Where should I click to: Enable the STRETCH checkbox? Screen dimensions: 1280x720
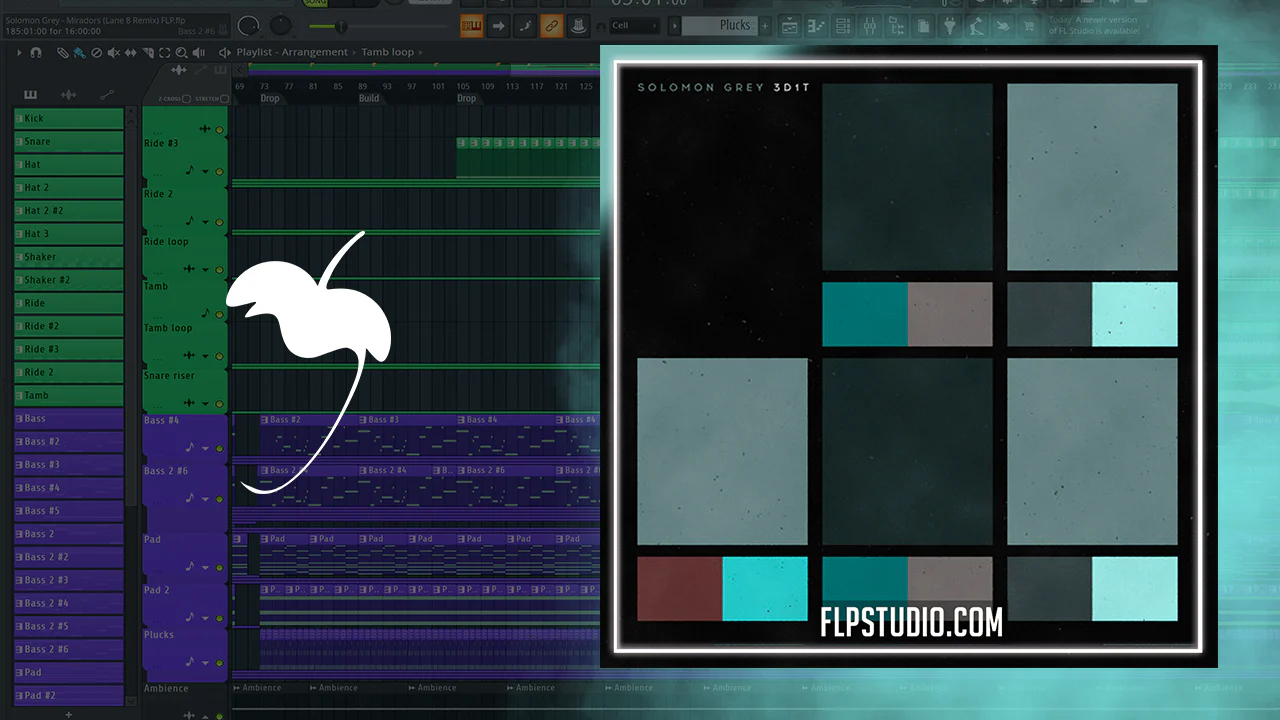(224, 99)
